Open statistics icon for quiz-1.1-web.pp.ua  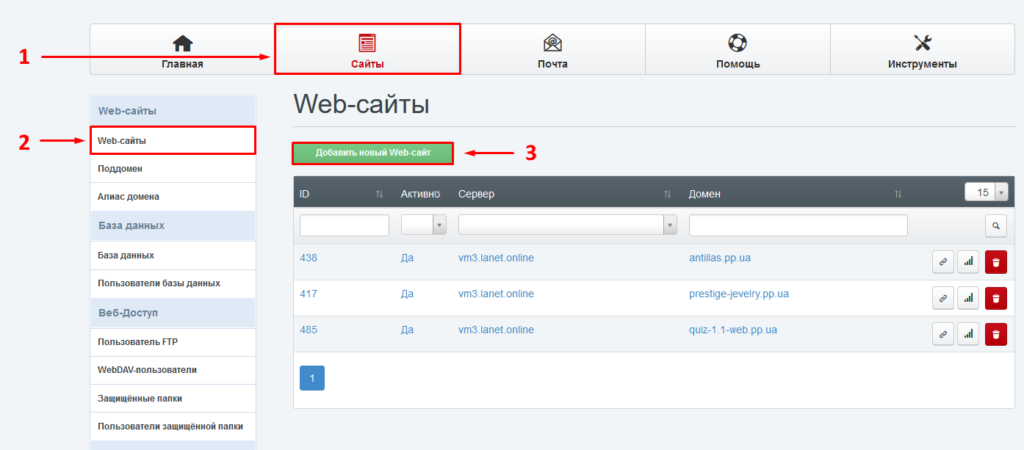click(x=967, y=334)
